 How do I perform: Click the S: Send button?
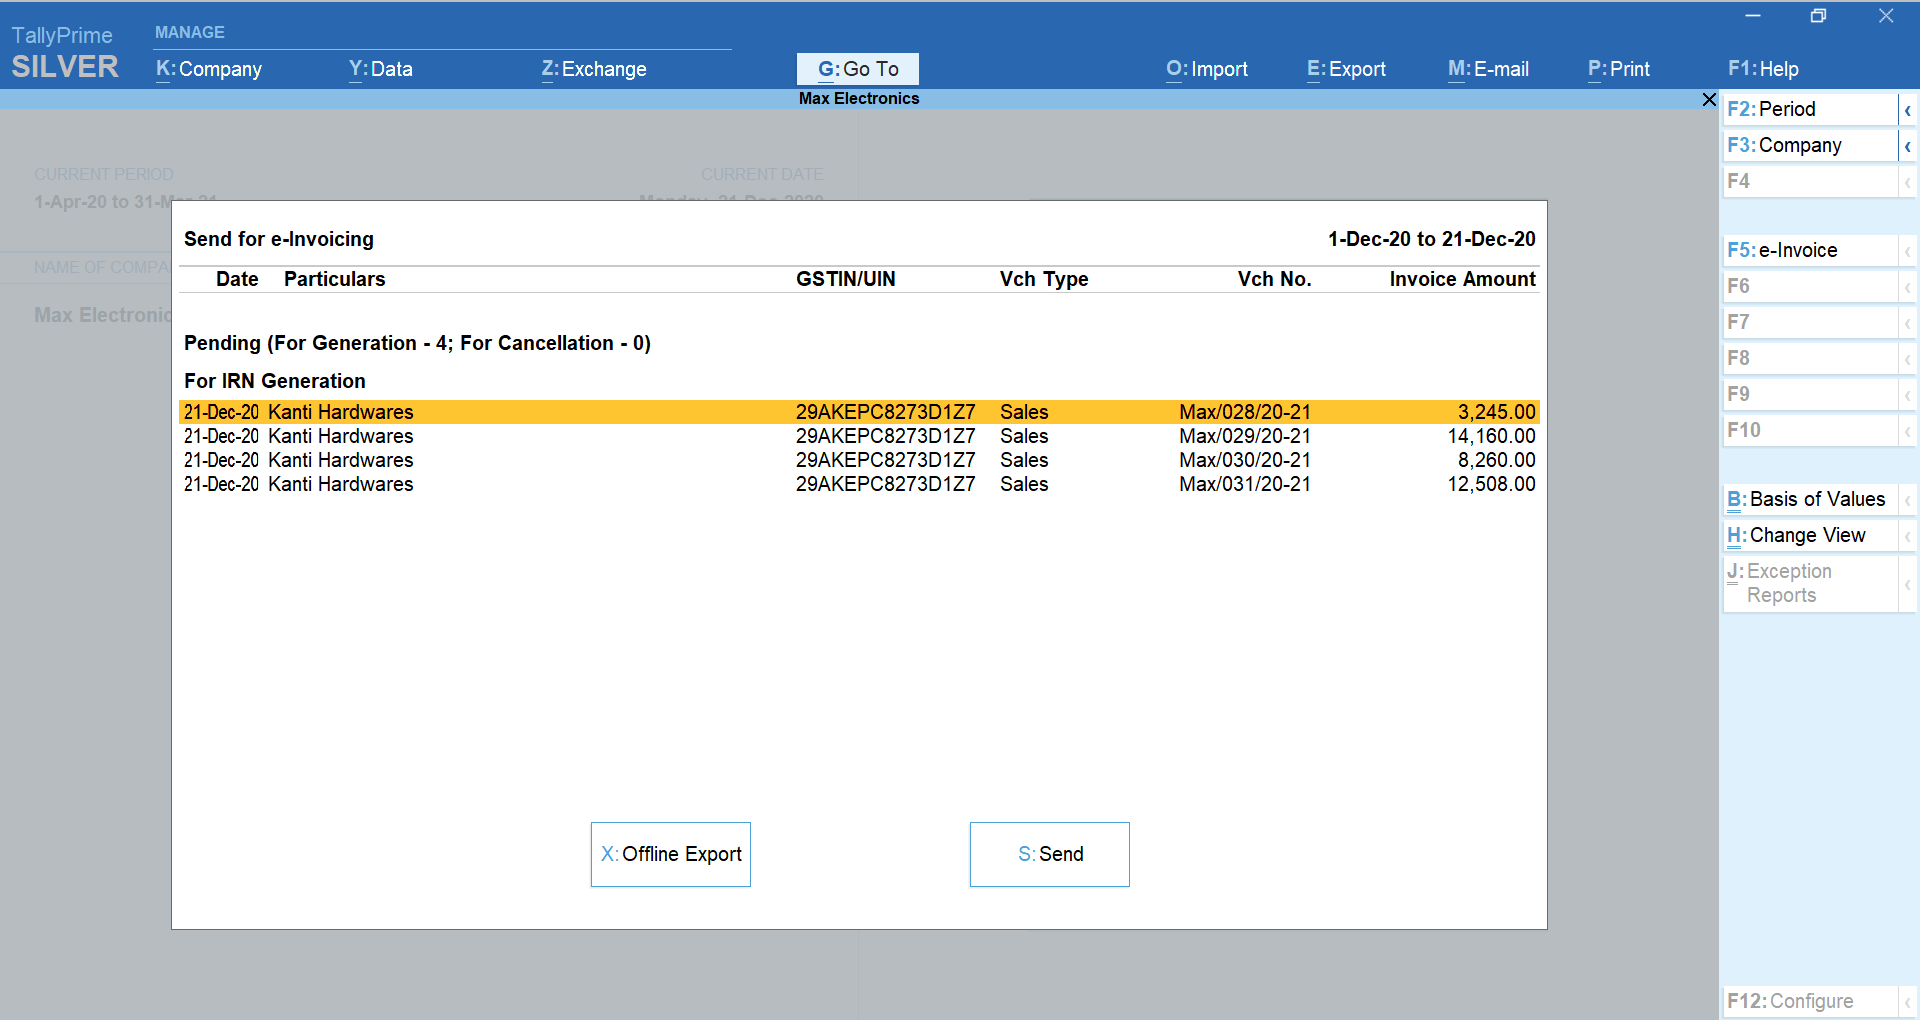click(1050, 854)
